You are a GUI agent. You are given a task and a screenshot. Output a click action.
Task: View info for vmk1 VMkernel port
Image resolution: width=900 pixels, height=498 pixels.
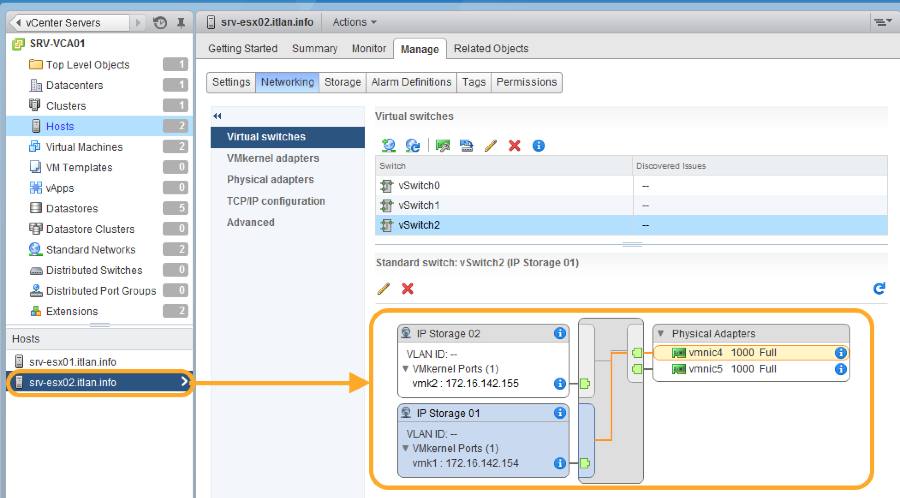tap(560, 464)
